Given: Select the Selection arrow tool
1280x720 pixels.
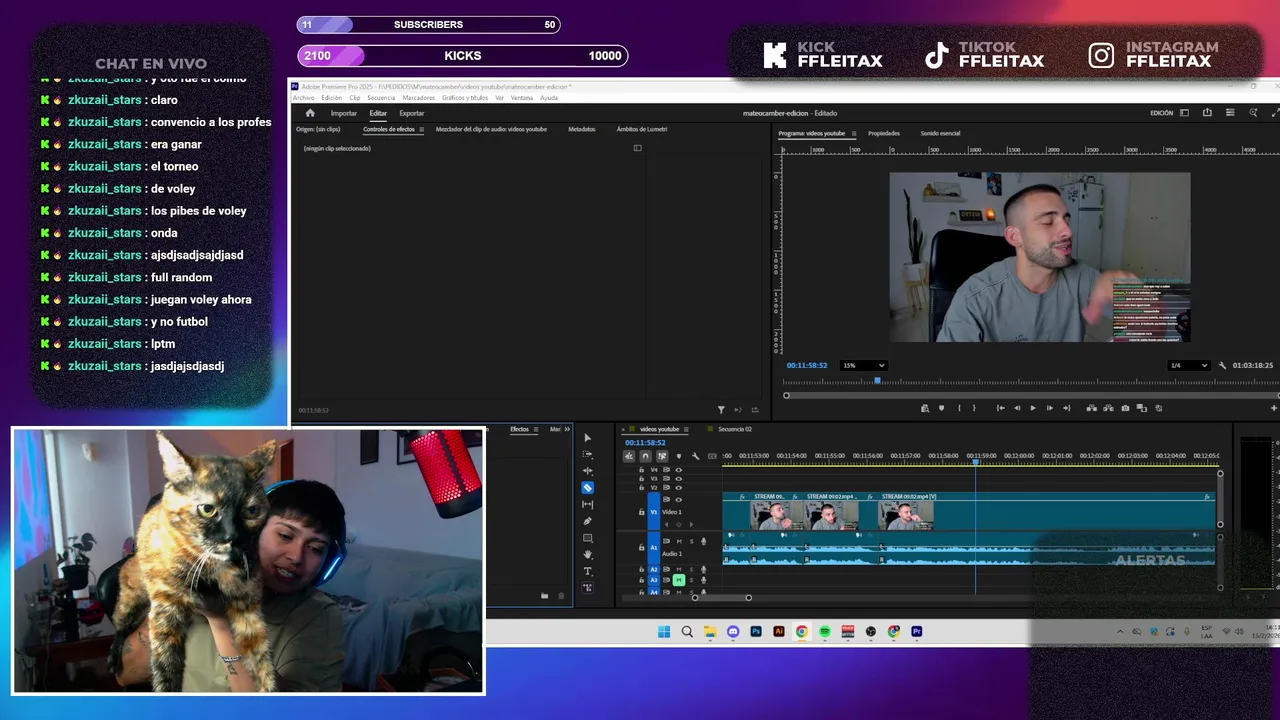Looking at the screenshot, I should (x=588, y=438).
